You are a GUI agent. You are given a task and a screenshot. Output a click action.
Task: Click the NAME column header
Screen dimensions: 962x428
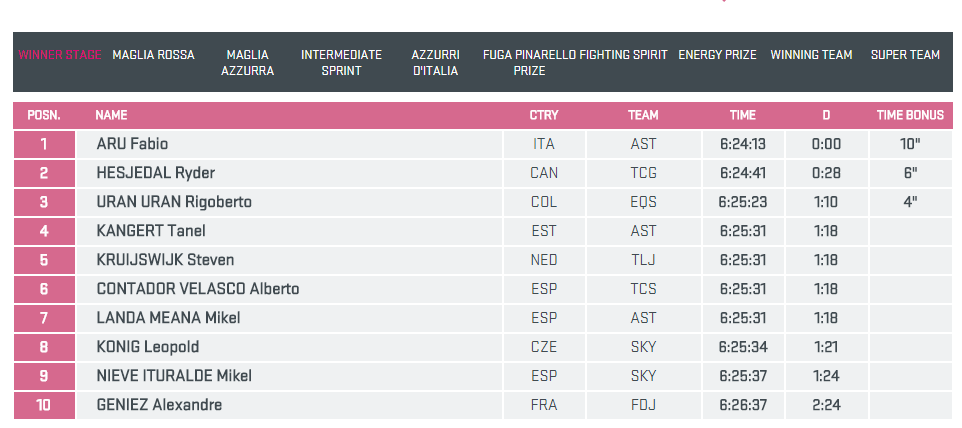112,115
